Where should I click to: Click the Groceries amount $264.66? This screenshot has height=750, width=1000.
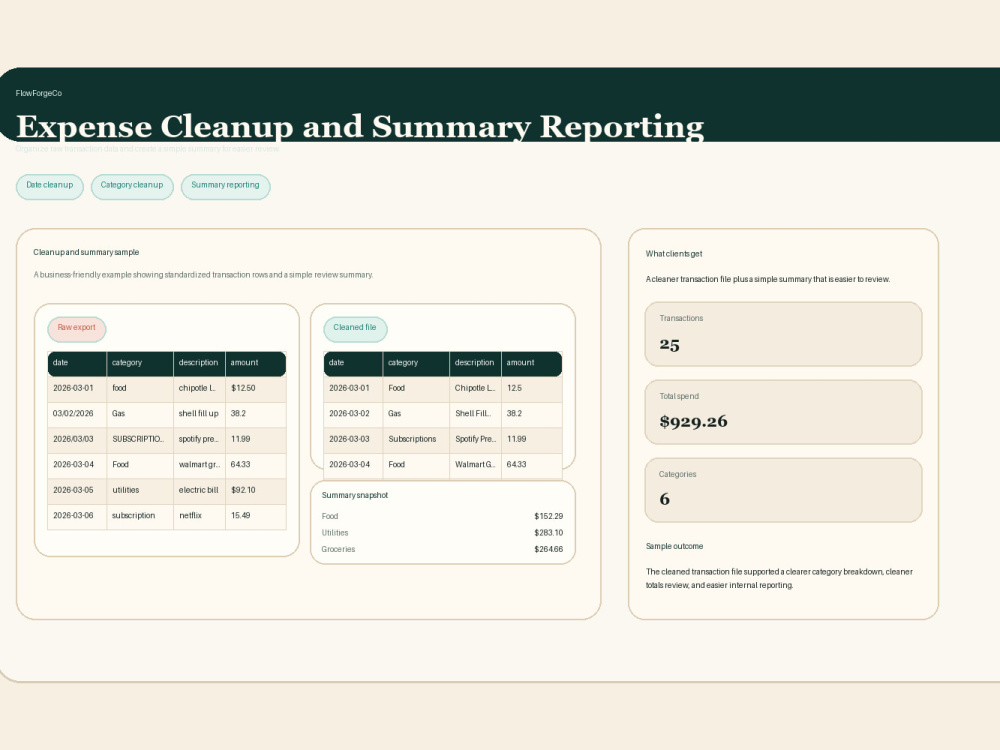pos(548,549)
